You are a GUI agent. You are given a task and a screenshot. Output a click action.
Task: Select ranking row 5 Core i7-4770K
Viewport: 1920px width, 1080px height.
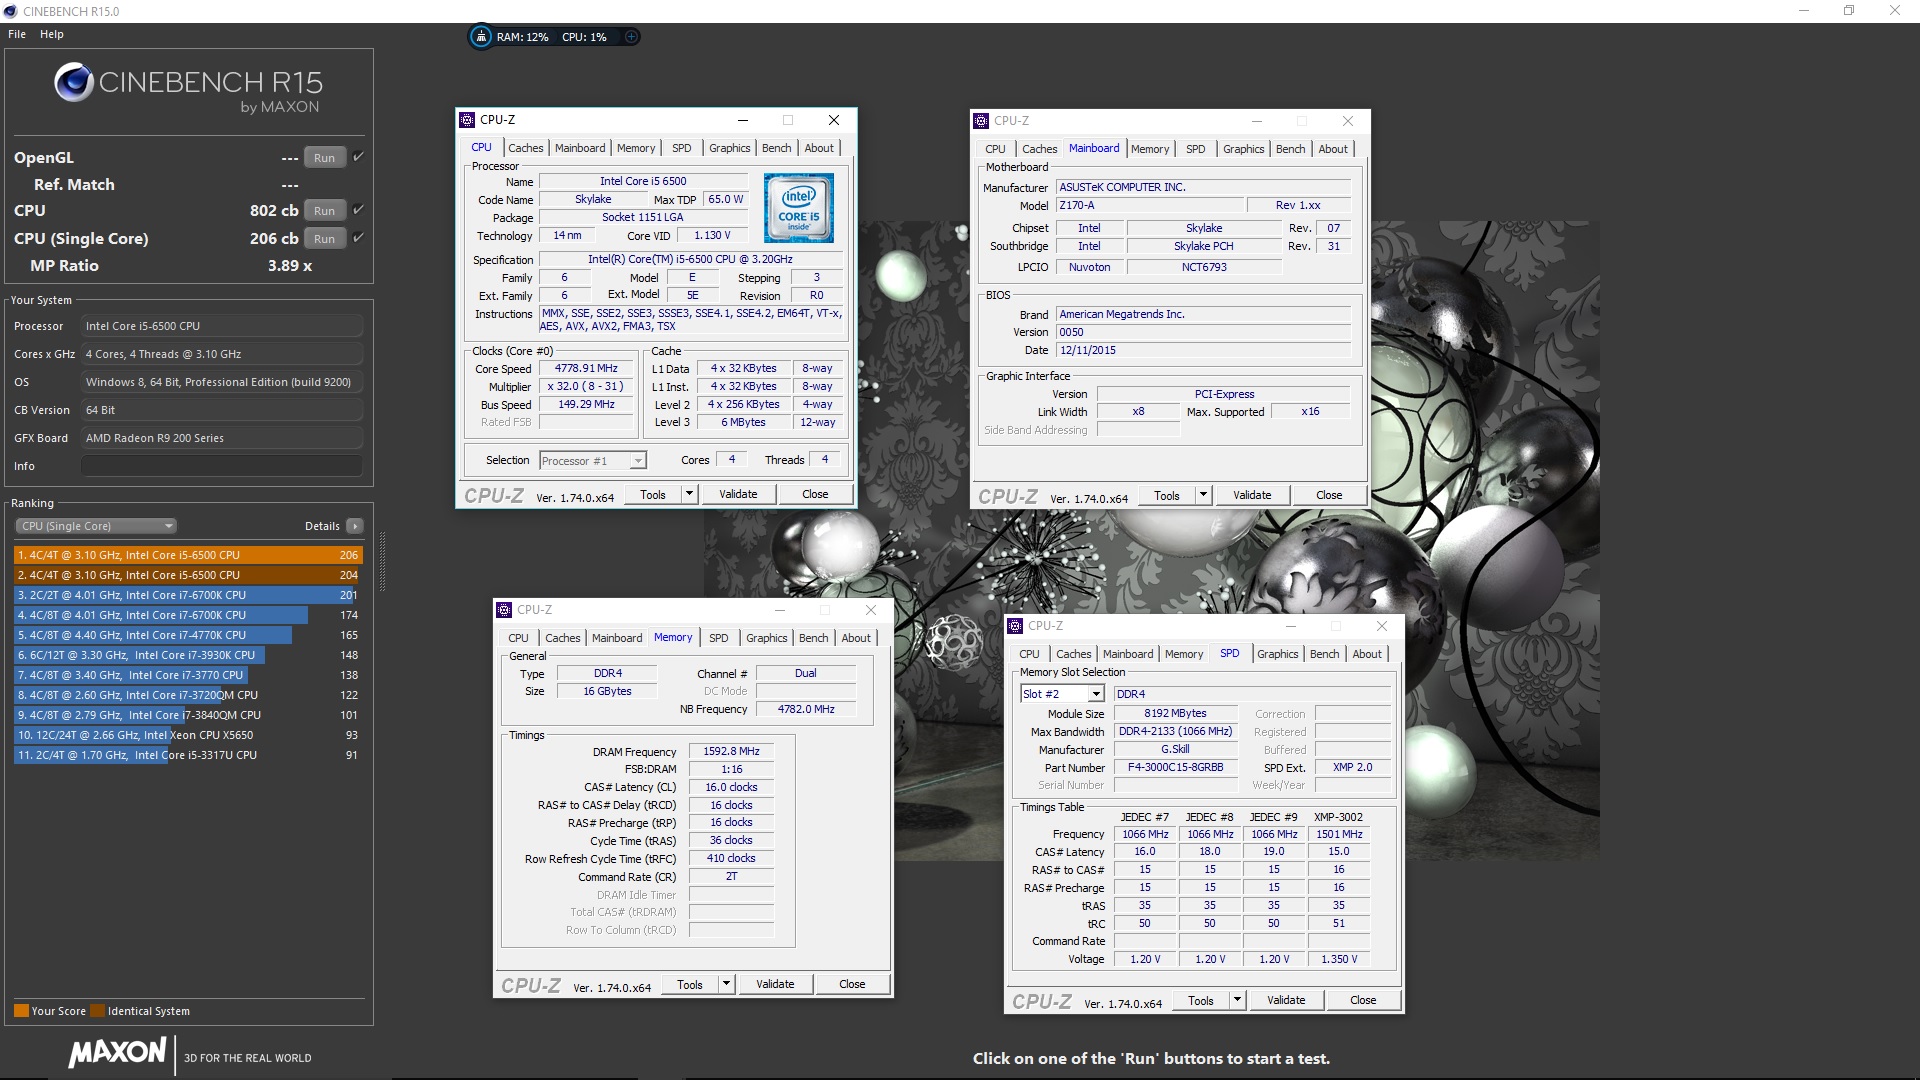(188, 635)
